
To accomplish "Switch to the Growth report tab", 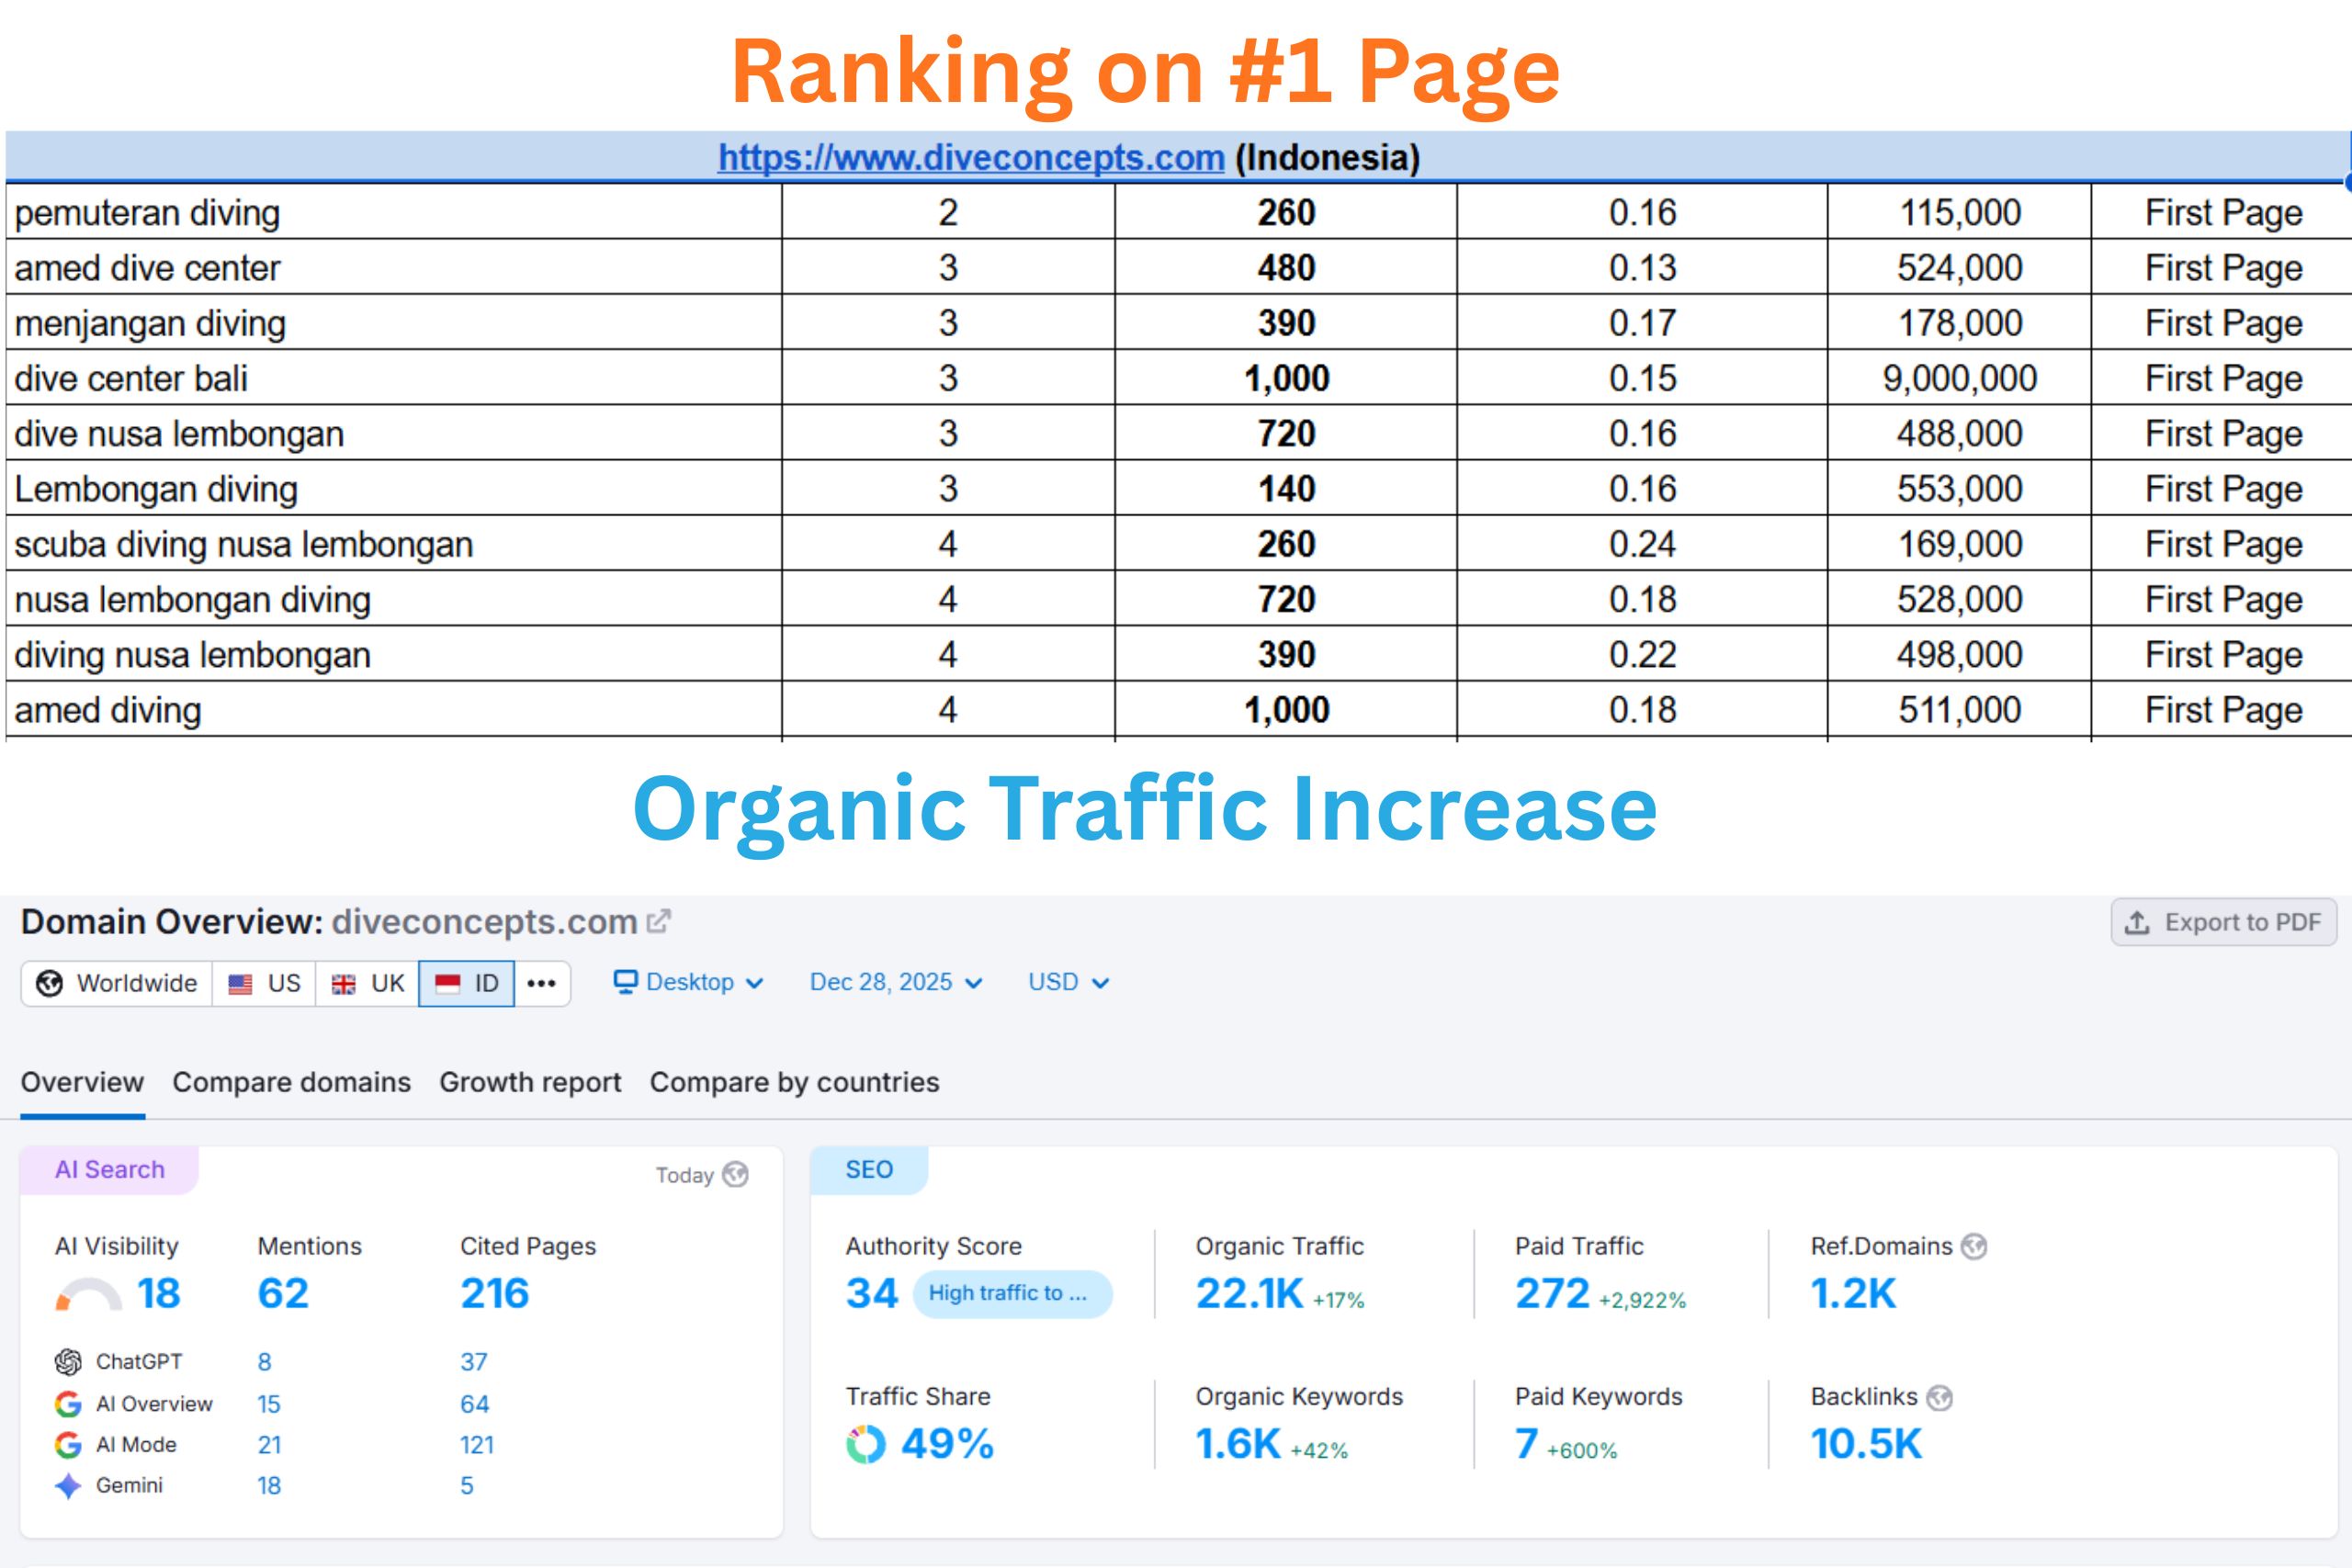I will coord(529,1082).
